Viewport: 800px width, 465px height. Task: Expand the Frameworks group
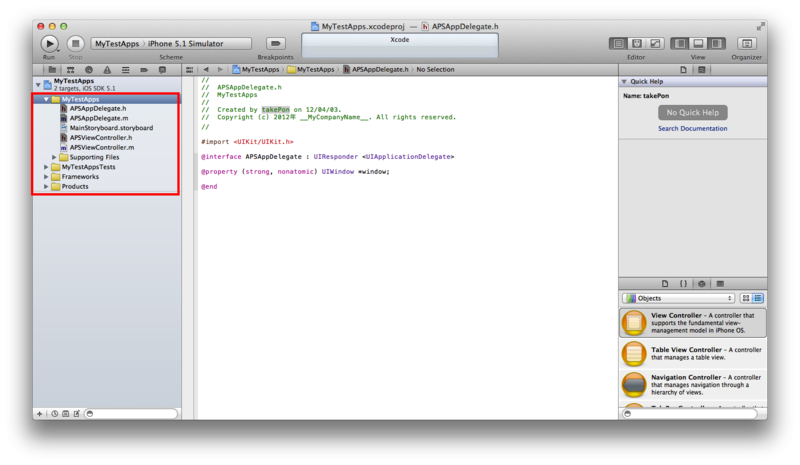click(46, 177)
